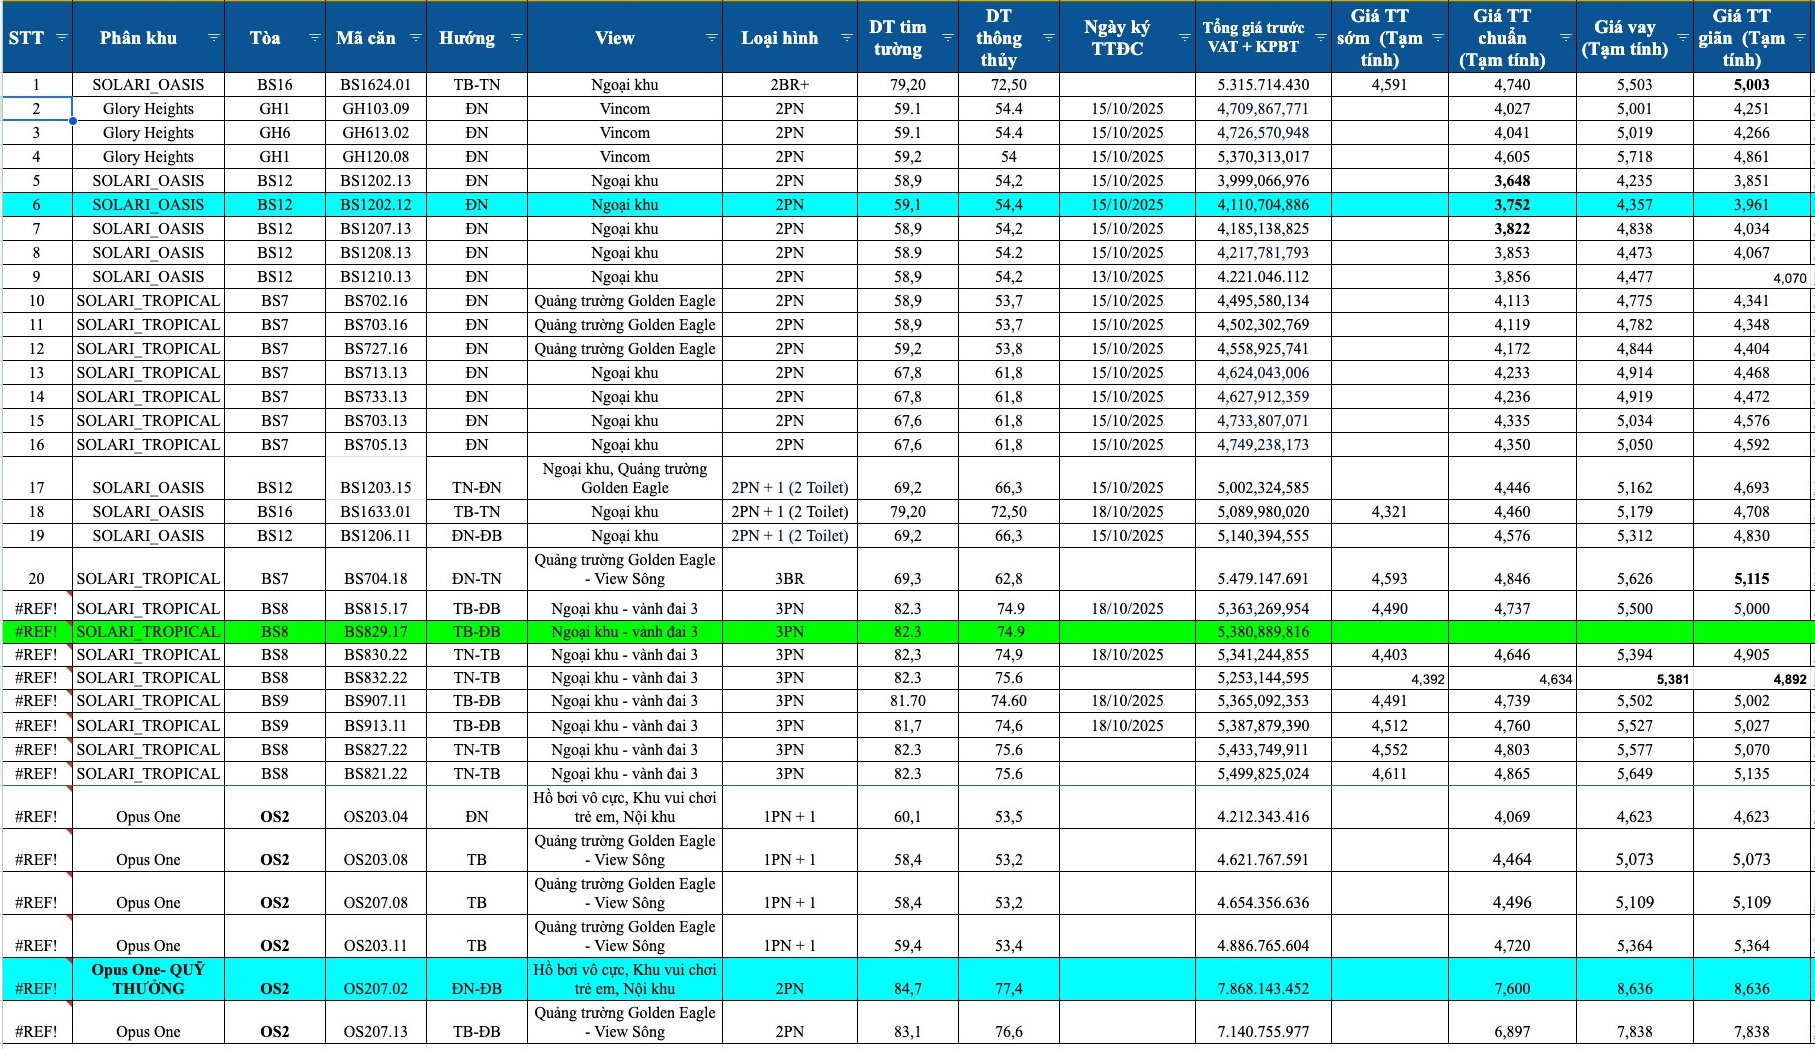
Task: Click the View column filter icon
Action: 711,38
